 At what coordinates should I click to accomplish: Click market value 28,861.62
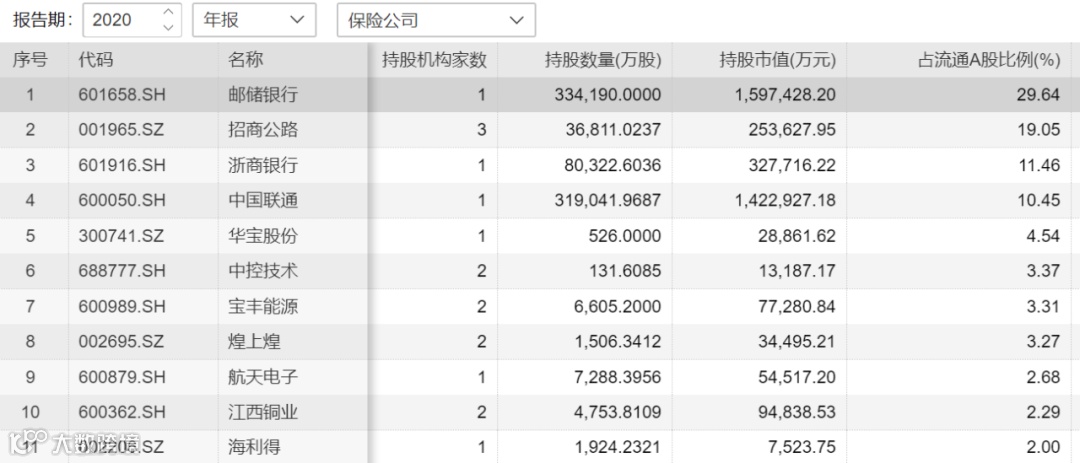(x=797, y=236)
